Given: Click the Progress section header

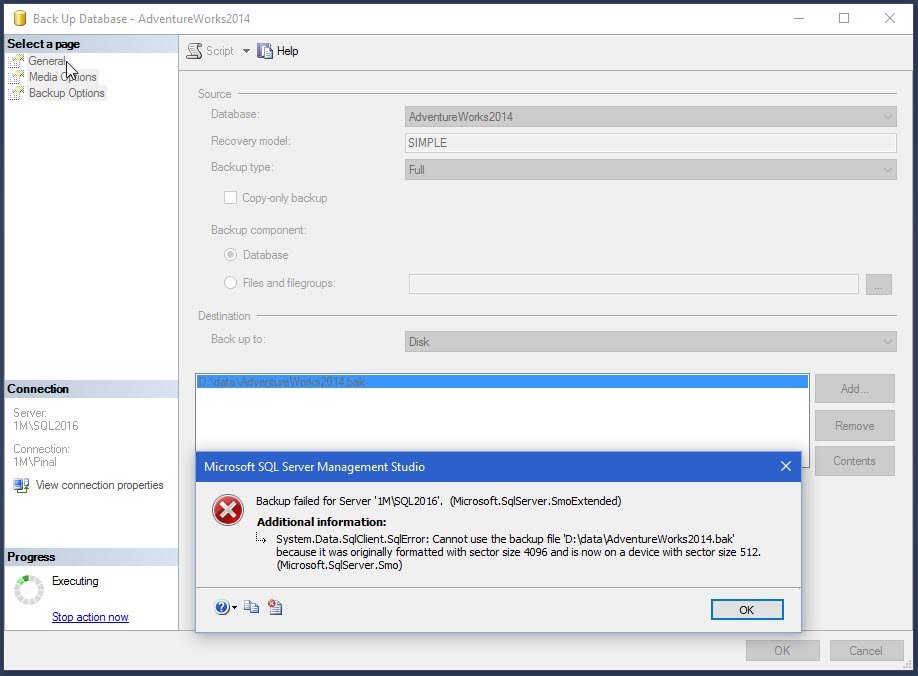Looking at the screenshot, I should 91,557.
